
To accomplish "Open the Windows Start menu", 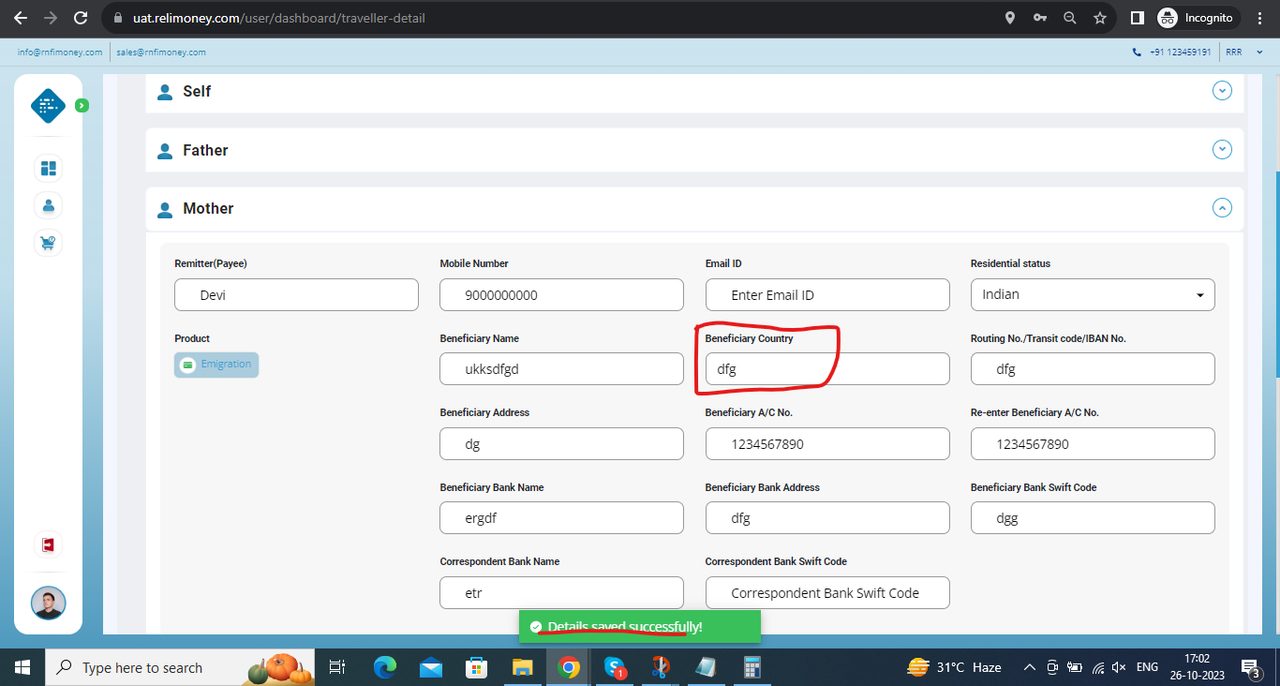I will tap(22, 667).
